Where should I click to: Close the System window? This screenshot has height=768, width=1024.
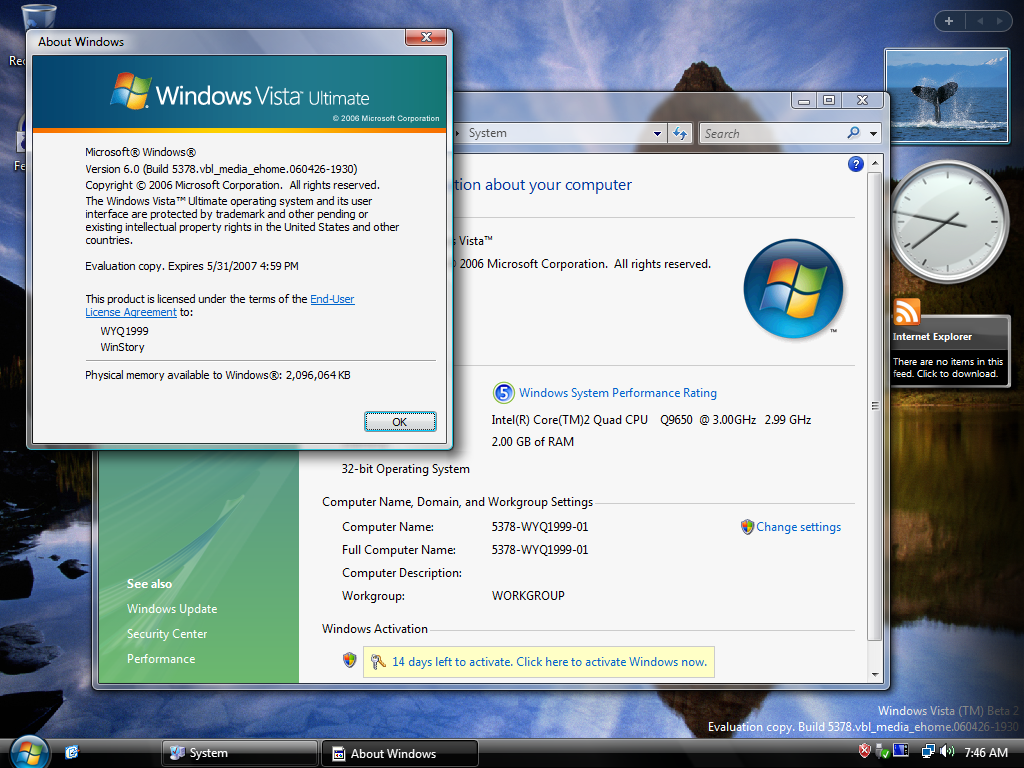[x=862, y=101]
